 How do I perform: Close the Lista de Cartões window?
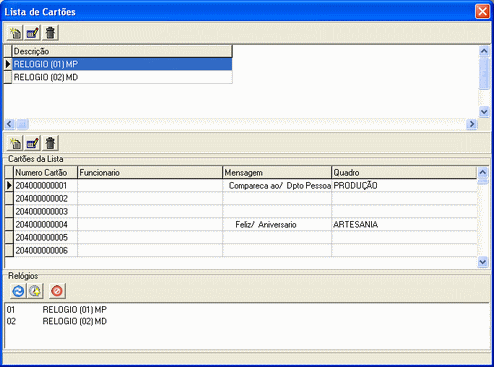tap(482, 12)
